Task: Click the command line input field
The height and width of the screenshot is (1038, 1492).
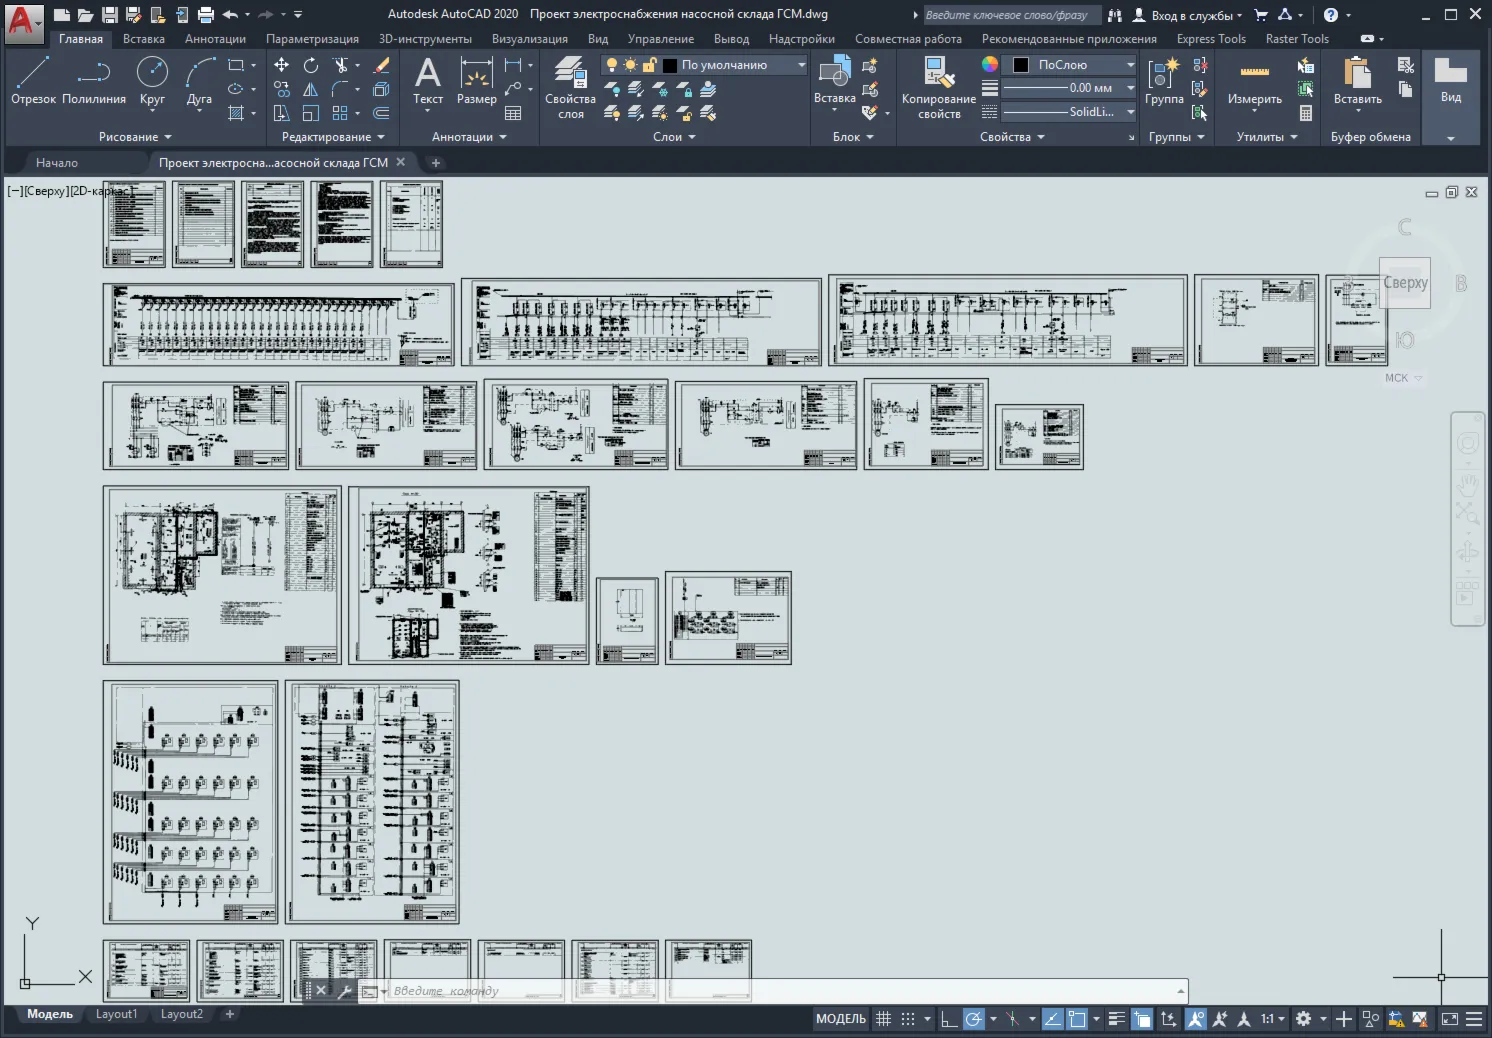Action: click(780, 991)
